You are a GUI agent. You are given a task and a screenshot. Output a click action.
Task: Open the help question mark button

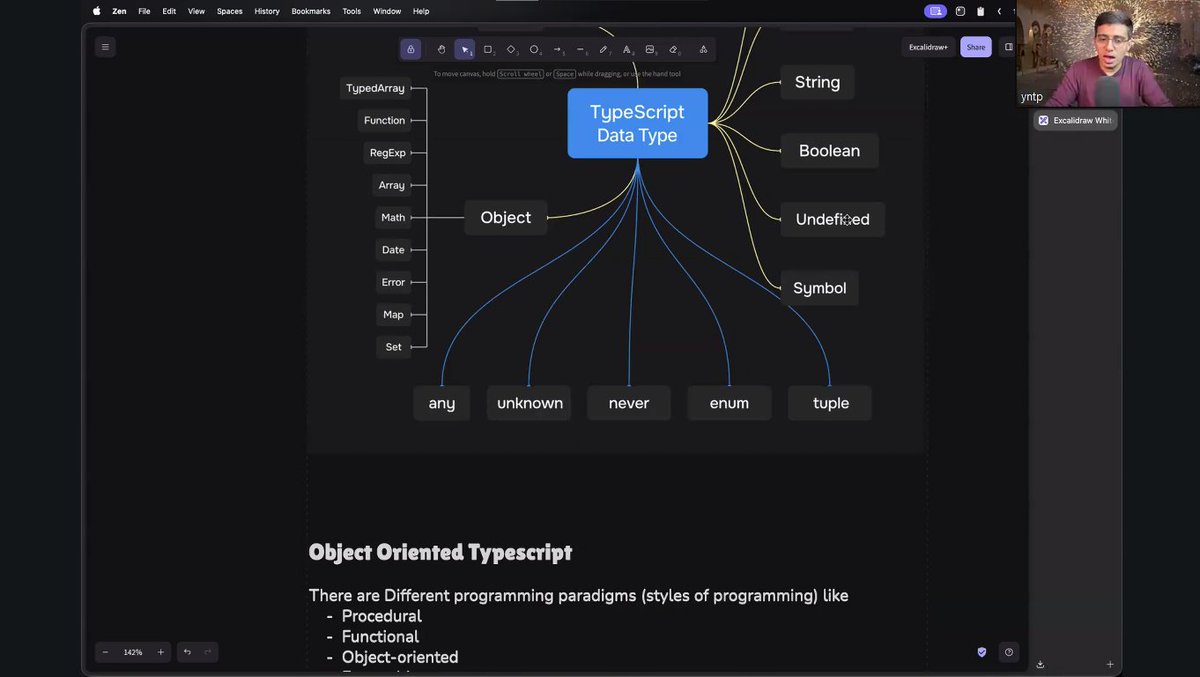1009,652
